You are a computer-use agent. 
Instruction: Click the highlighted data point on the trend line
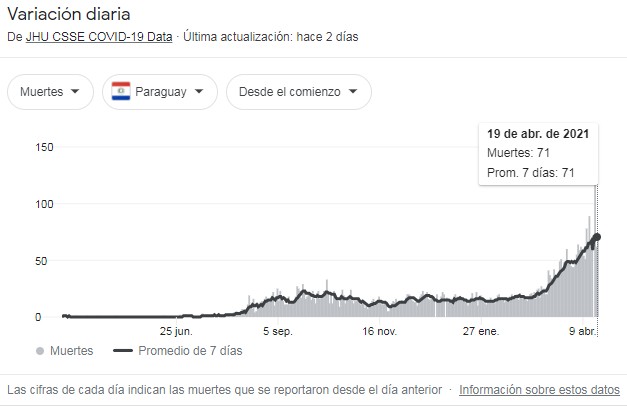(x=597, y=237)
